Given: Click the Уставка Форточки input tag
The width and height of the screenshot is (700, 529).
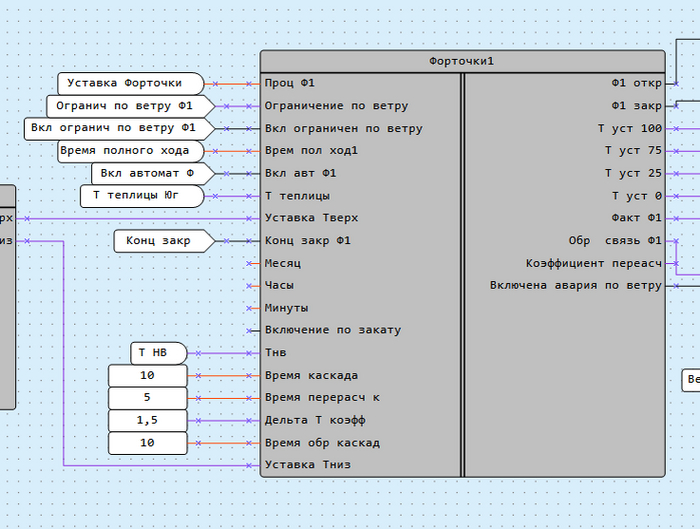Looking at the screenshot, I should coord(129,83).
